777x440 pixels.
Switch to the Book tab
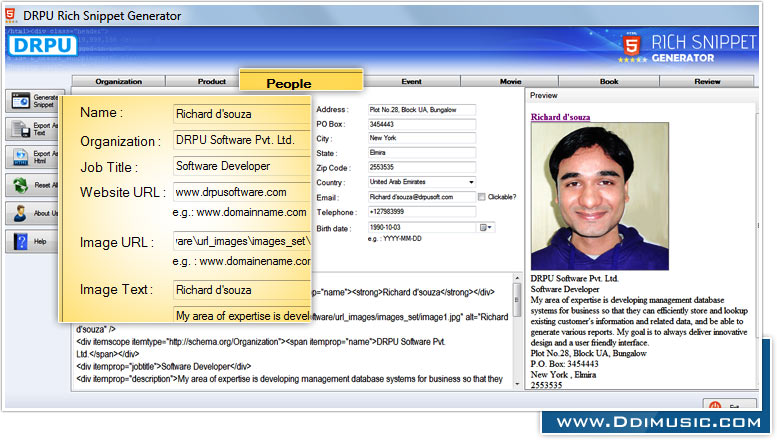[609, 81]
